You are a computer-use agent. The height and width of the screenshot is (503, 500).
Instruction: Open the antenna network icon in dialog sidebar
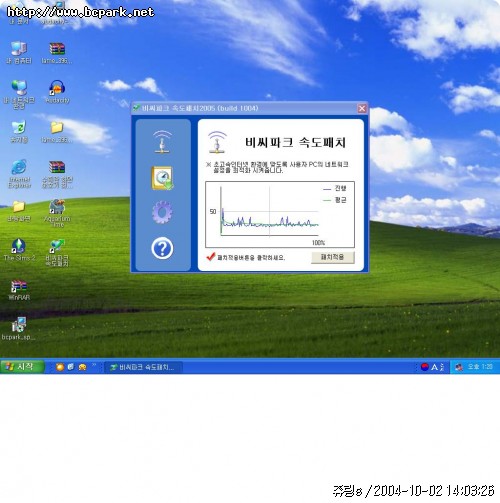click(x=162, y=142)
